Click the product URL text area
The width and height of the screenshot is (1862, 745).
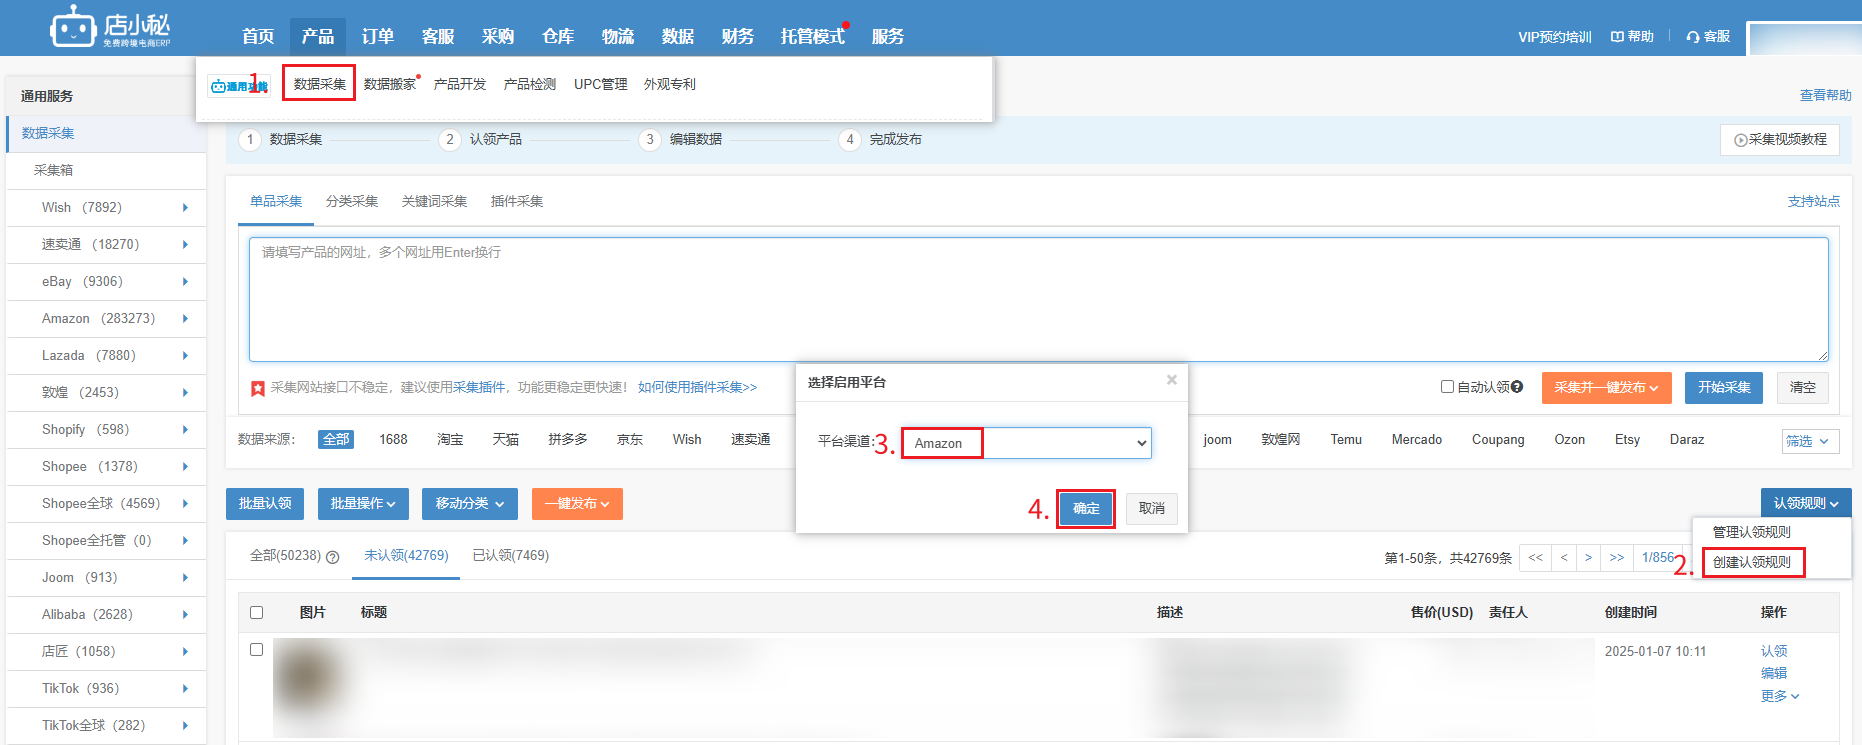pos(1039,299)
